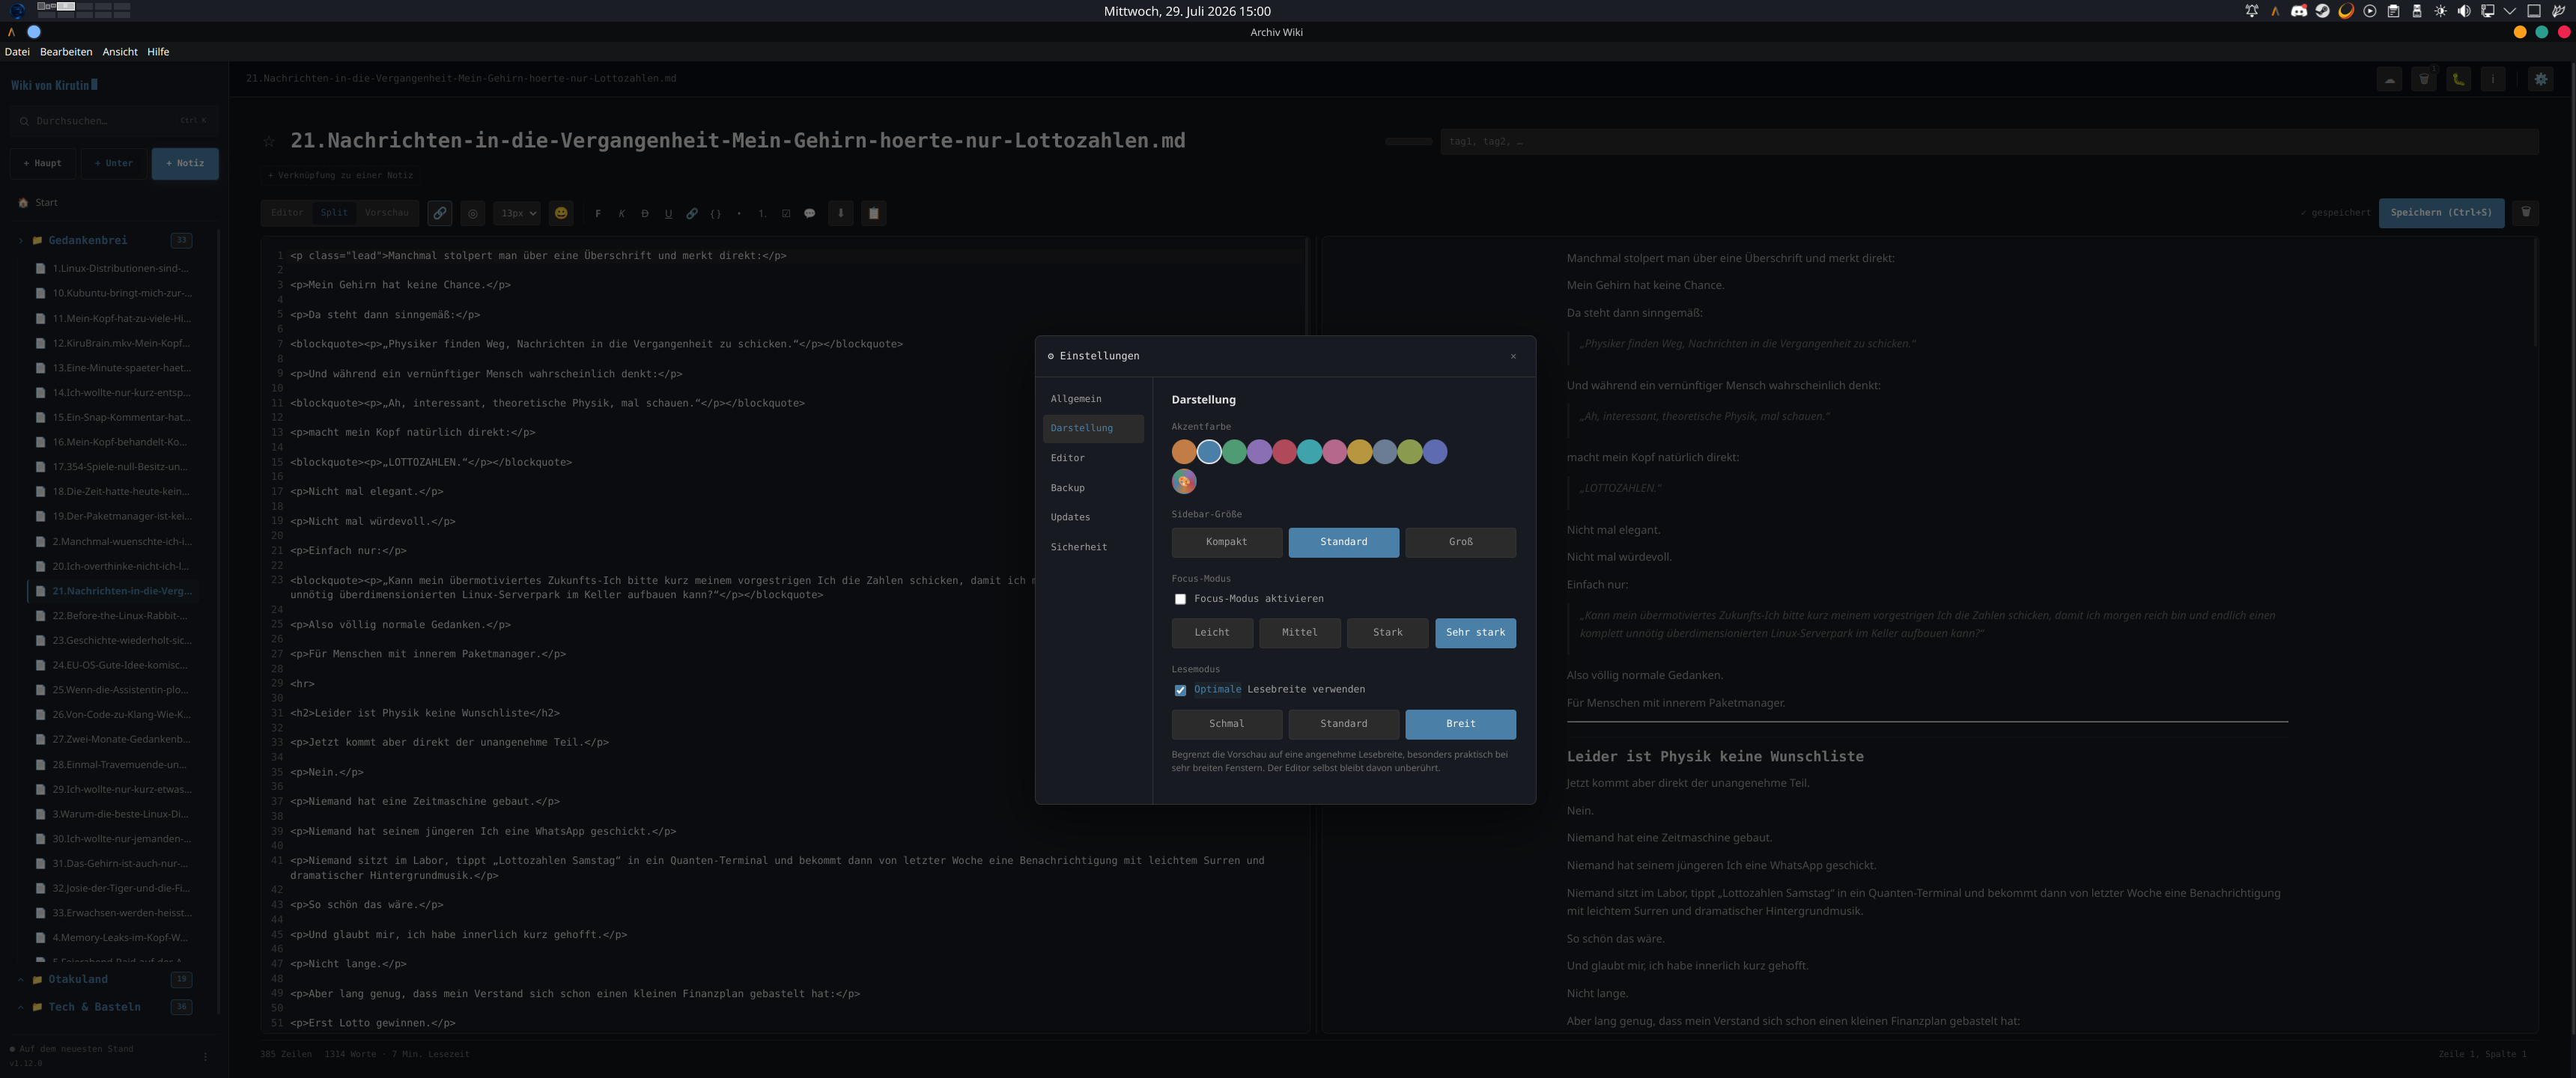Open Discord from the system tray
2576x1078 pixels.
(2299, 11)
